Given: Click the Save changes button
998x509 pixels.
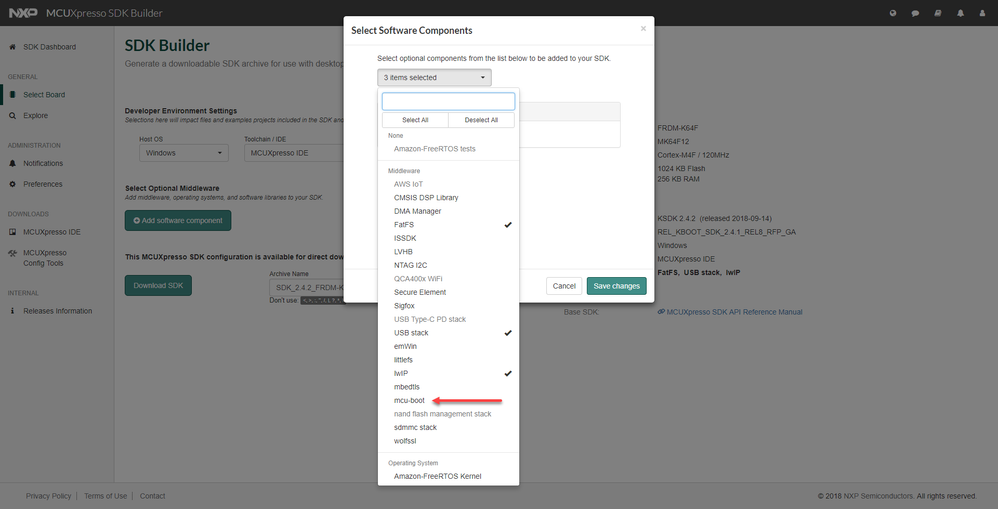Looking at the screenshot, I should pyautogui.click(x=616, y=286).
